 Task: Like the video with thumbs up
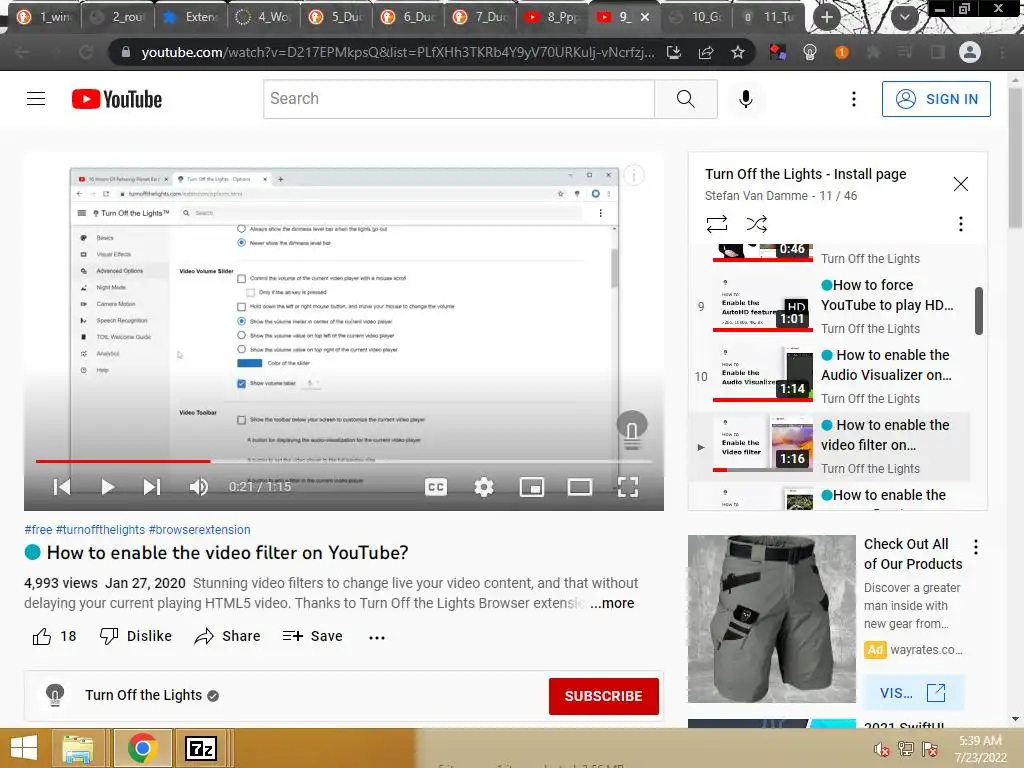[42, 636]
